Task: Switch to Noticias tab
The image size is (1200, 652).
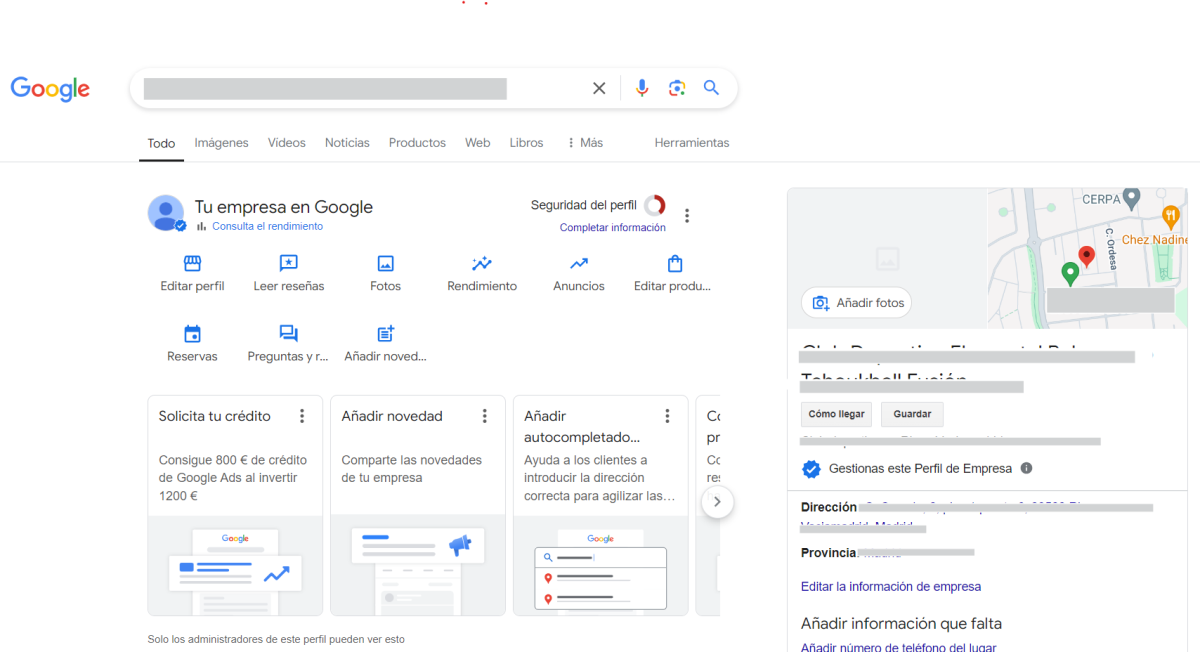Action: coord(347,143)
